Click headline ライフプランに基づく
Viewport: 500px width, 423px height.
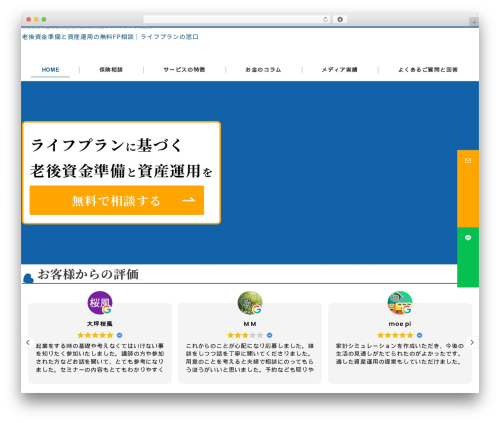click(107, 145)
